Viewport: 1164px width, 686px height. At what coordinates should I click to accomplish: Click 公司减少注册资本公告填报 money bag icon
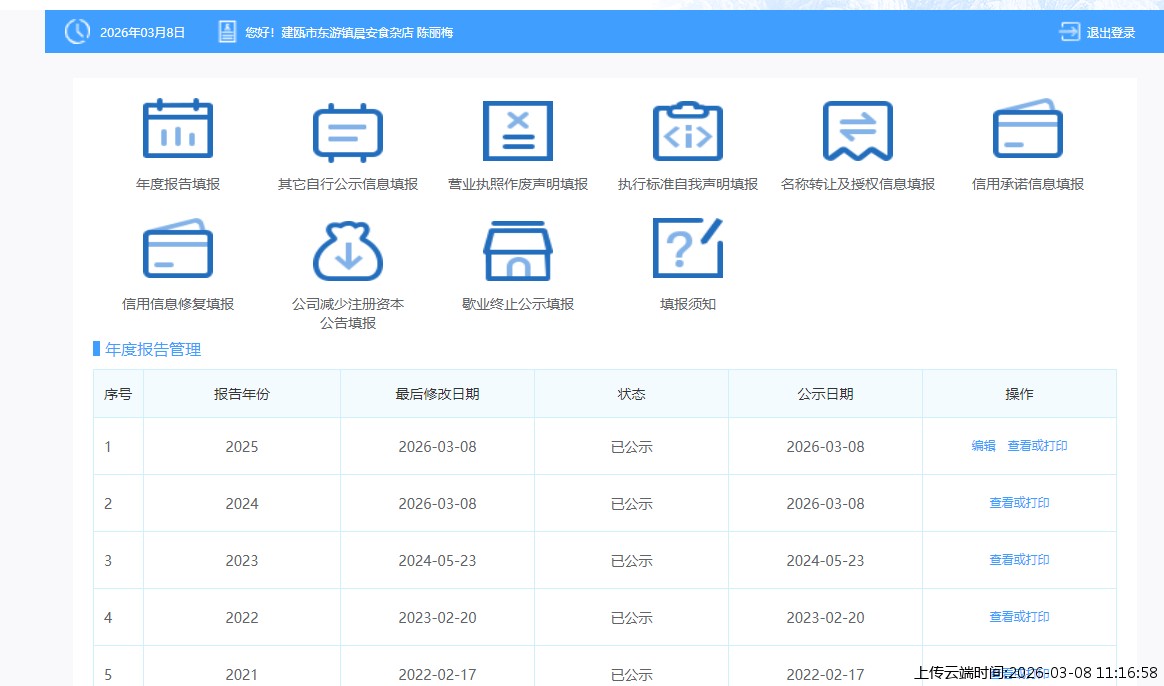click(347, 250)
